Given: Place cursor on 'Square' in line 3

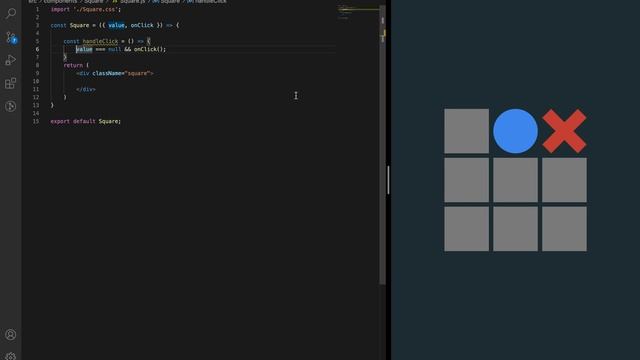Looking at the screenshot, I should tap(79, 25).
